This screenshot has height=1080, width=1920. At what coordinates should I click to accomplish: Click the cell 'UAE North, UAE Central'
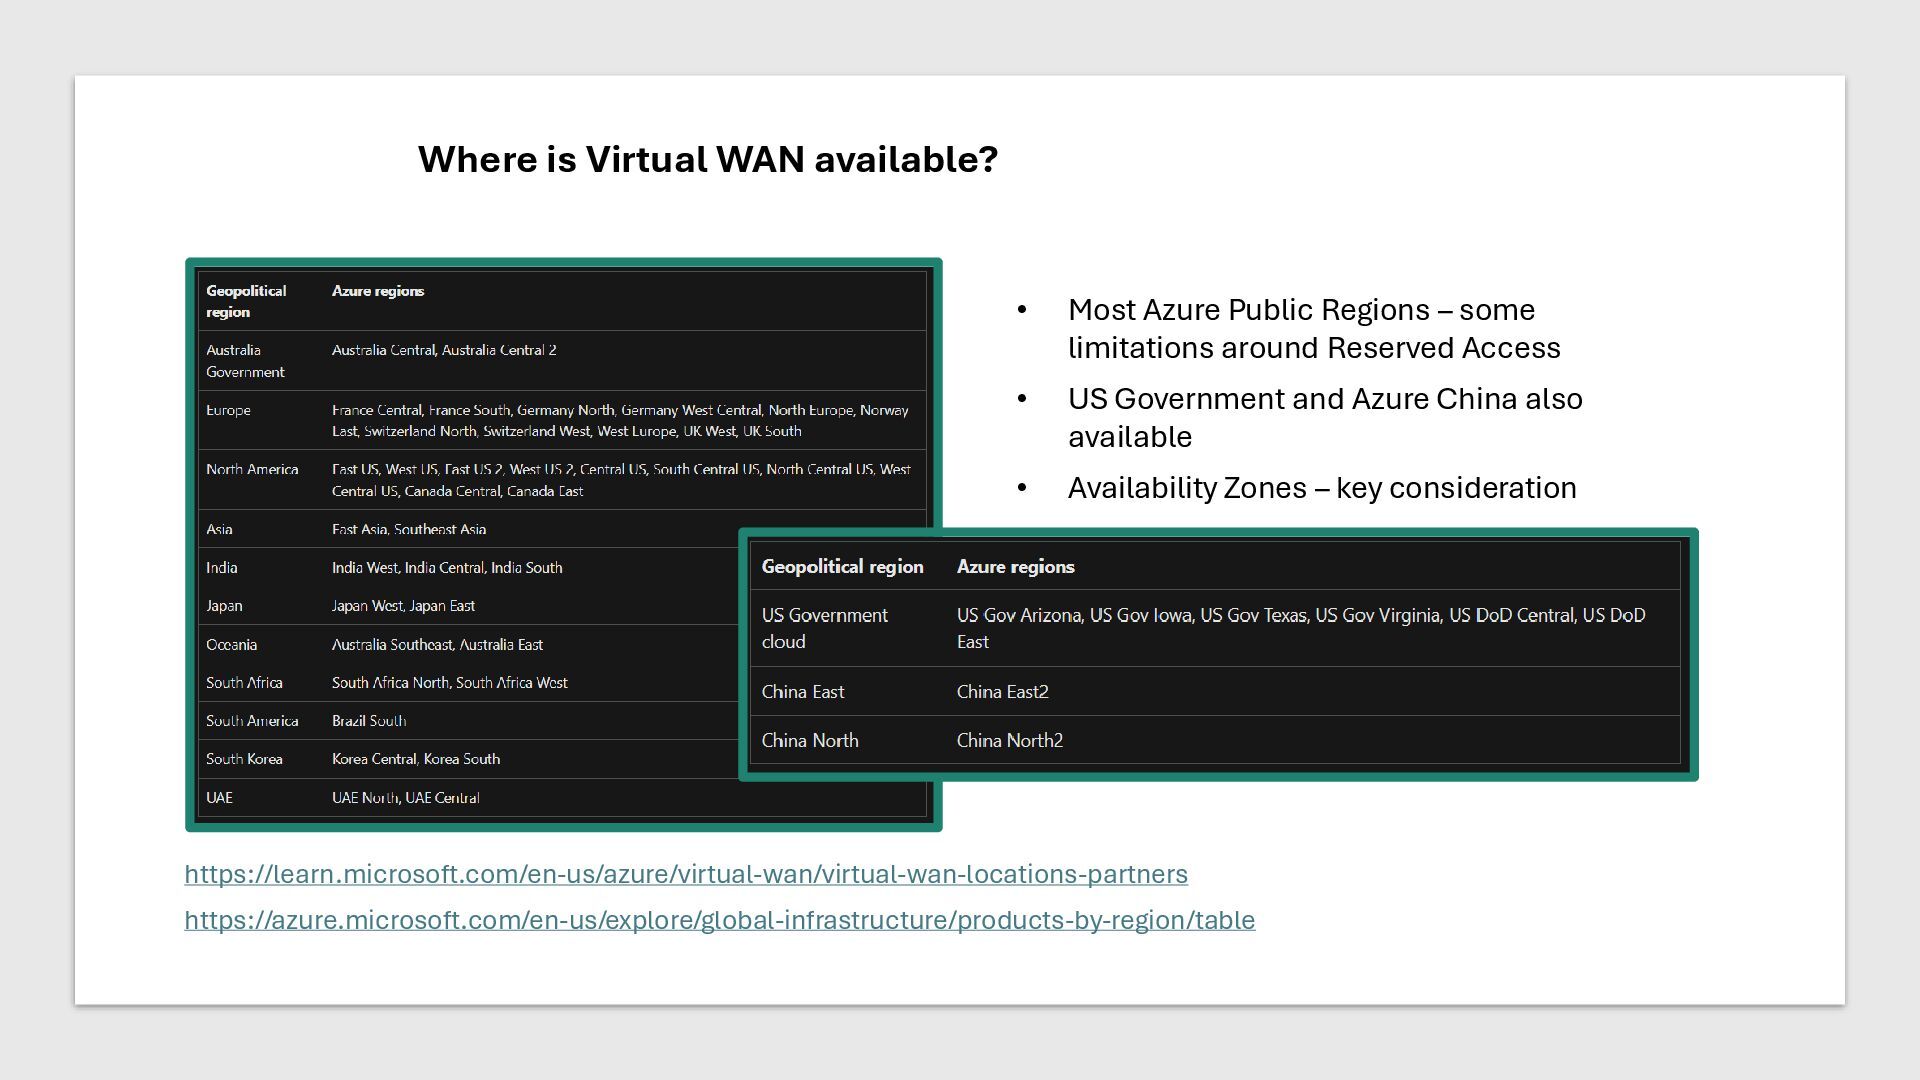(406, 798)
